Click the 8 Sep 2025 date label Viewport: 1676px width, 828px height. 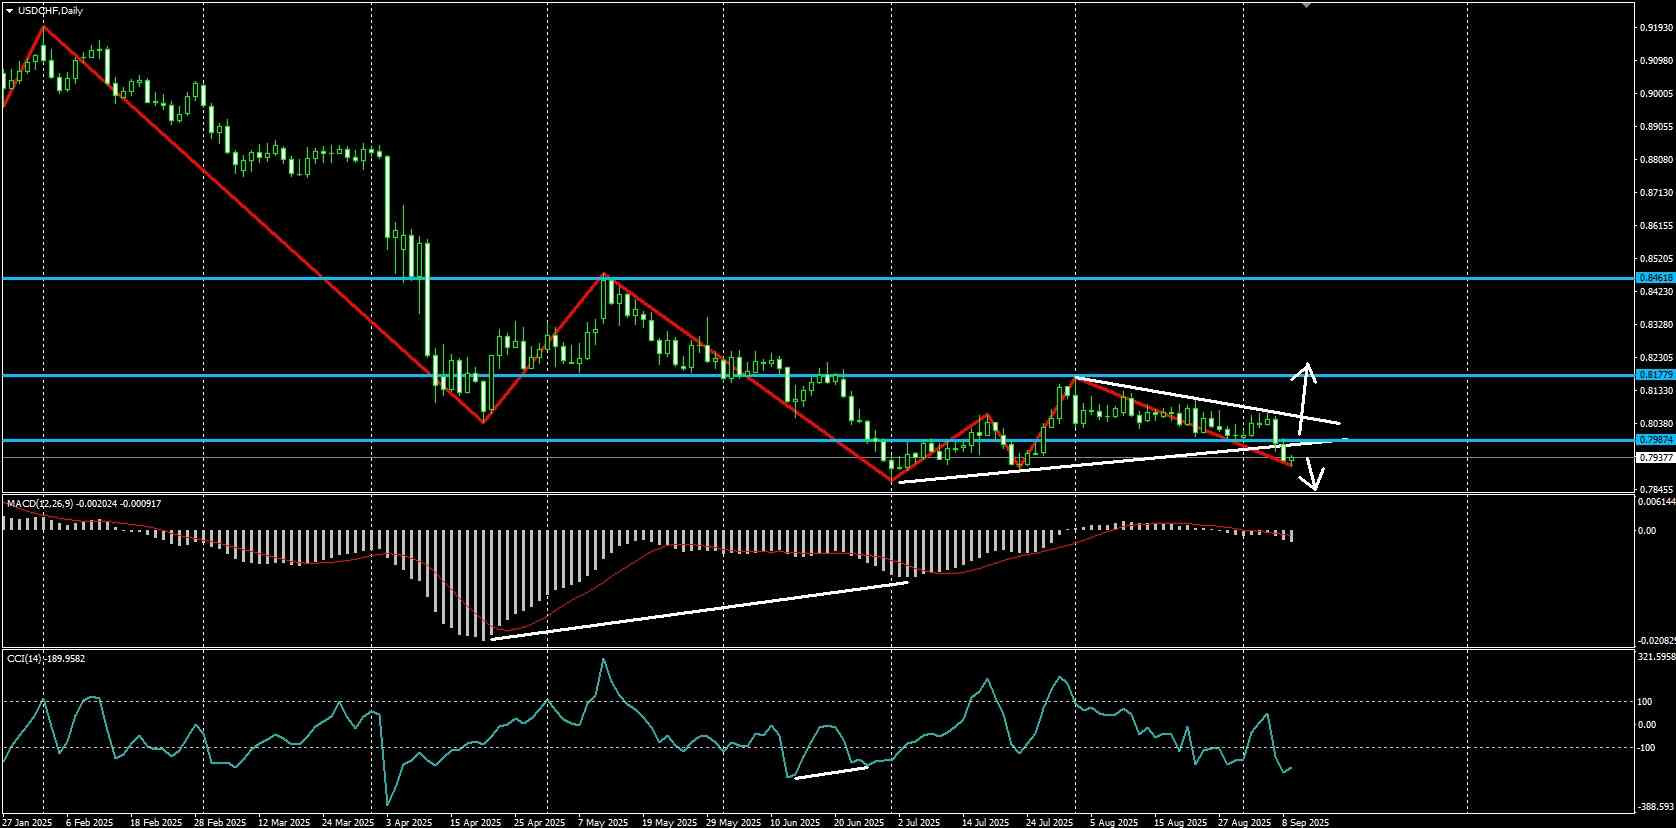pos(1306,822)
